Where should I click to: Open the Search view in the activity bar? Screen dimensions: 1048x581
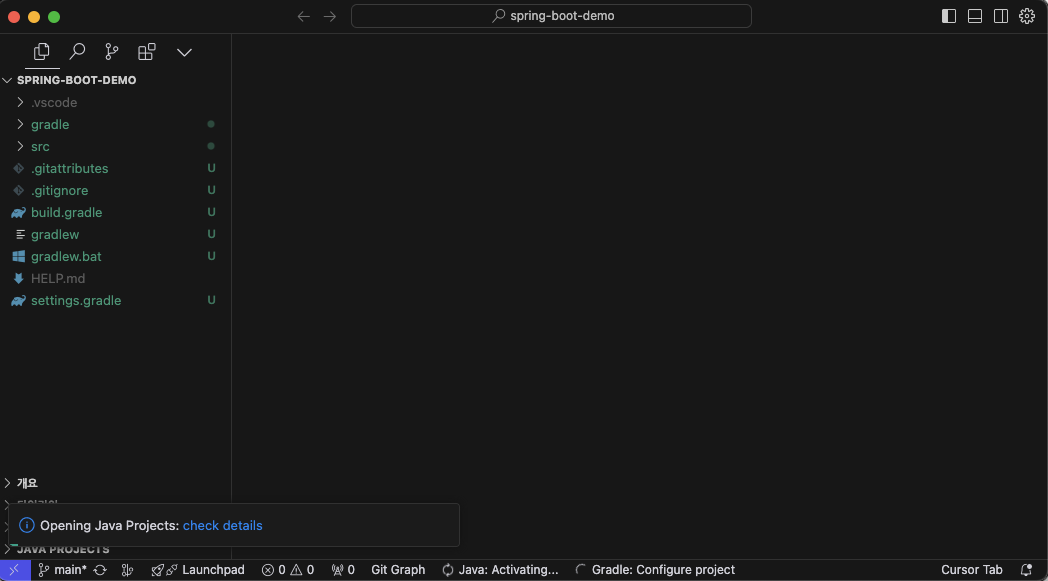point(76,51)
